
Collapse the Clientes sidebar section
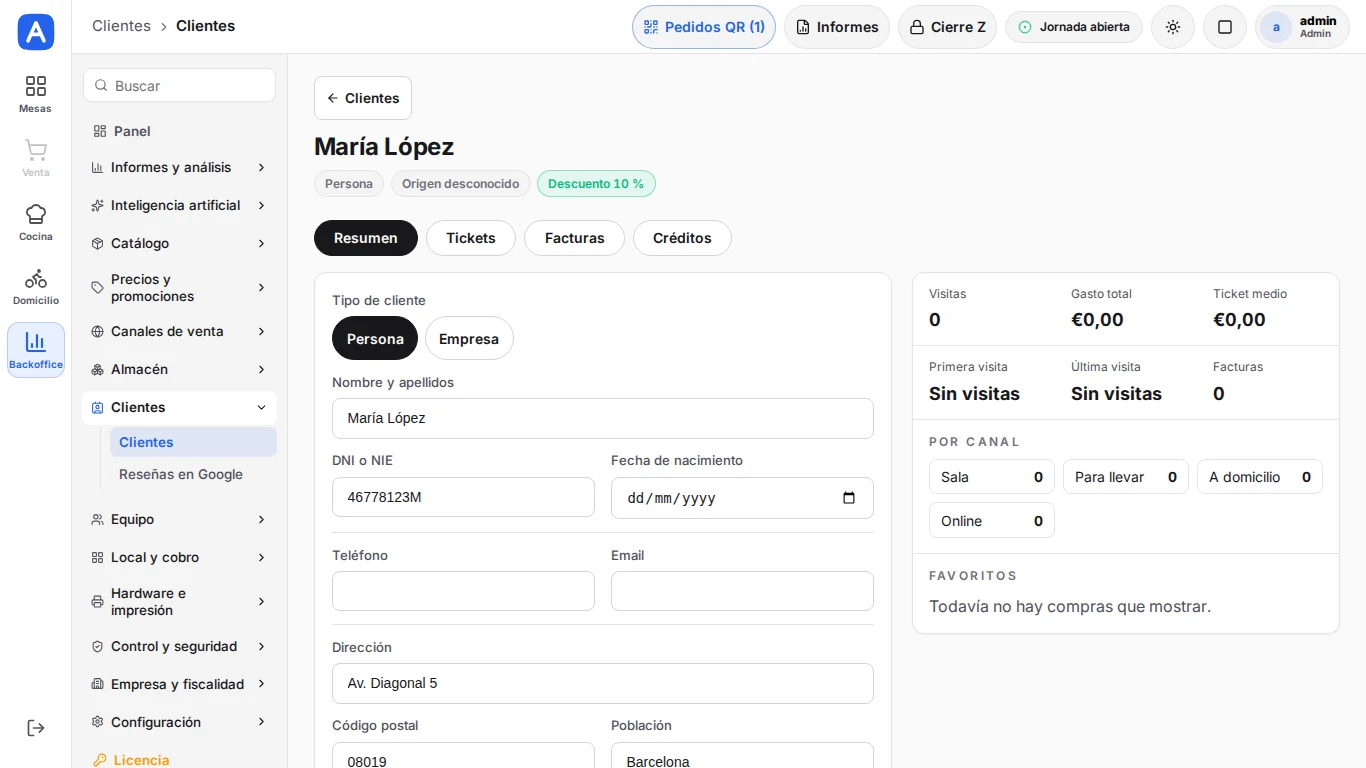pos(179,407)
